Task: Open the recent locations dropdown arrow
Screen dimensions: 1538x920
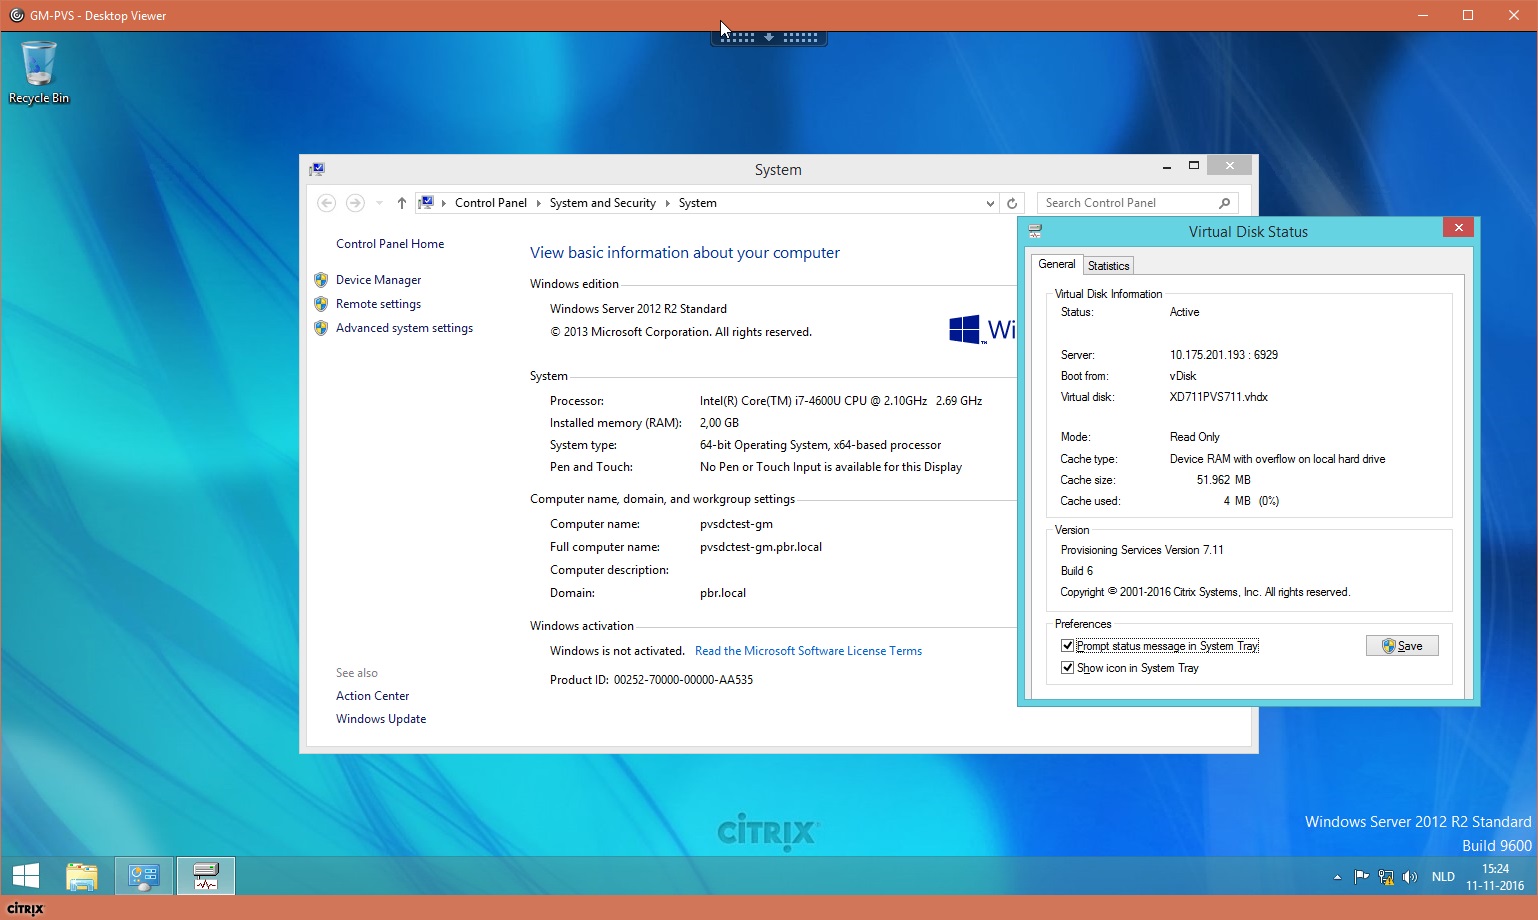Action: coord(379,203)
